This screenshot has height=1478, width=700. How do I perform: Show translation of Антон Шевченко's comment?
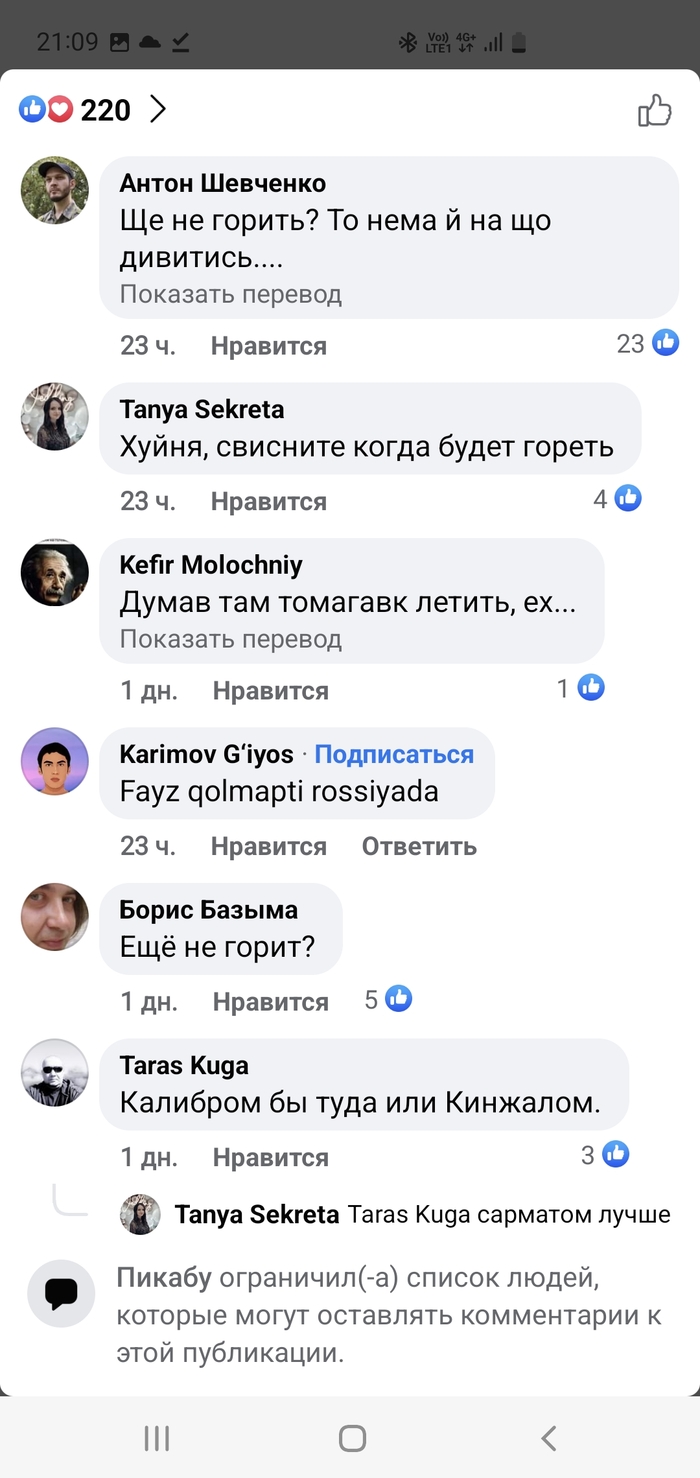(231, 294)
